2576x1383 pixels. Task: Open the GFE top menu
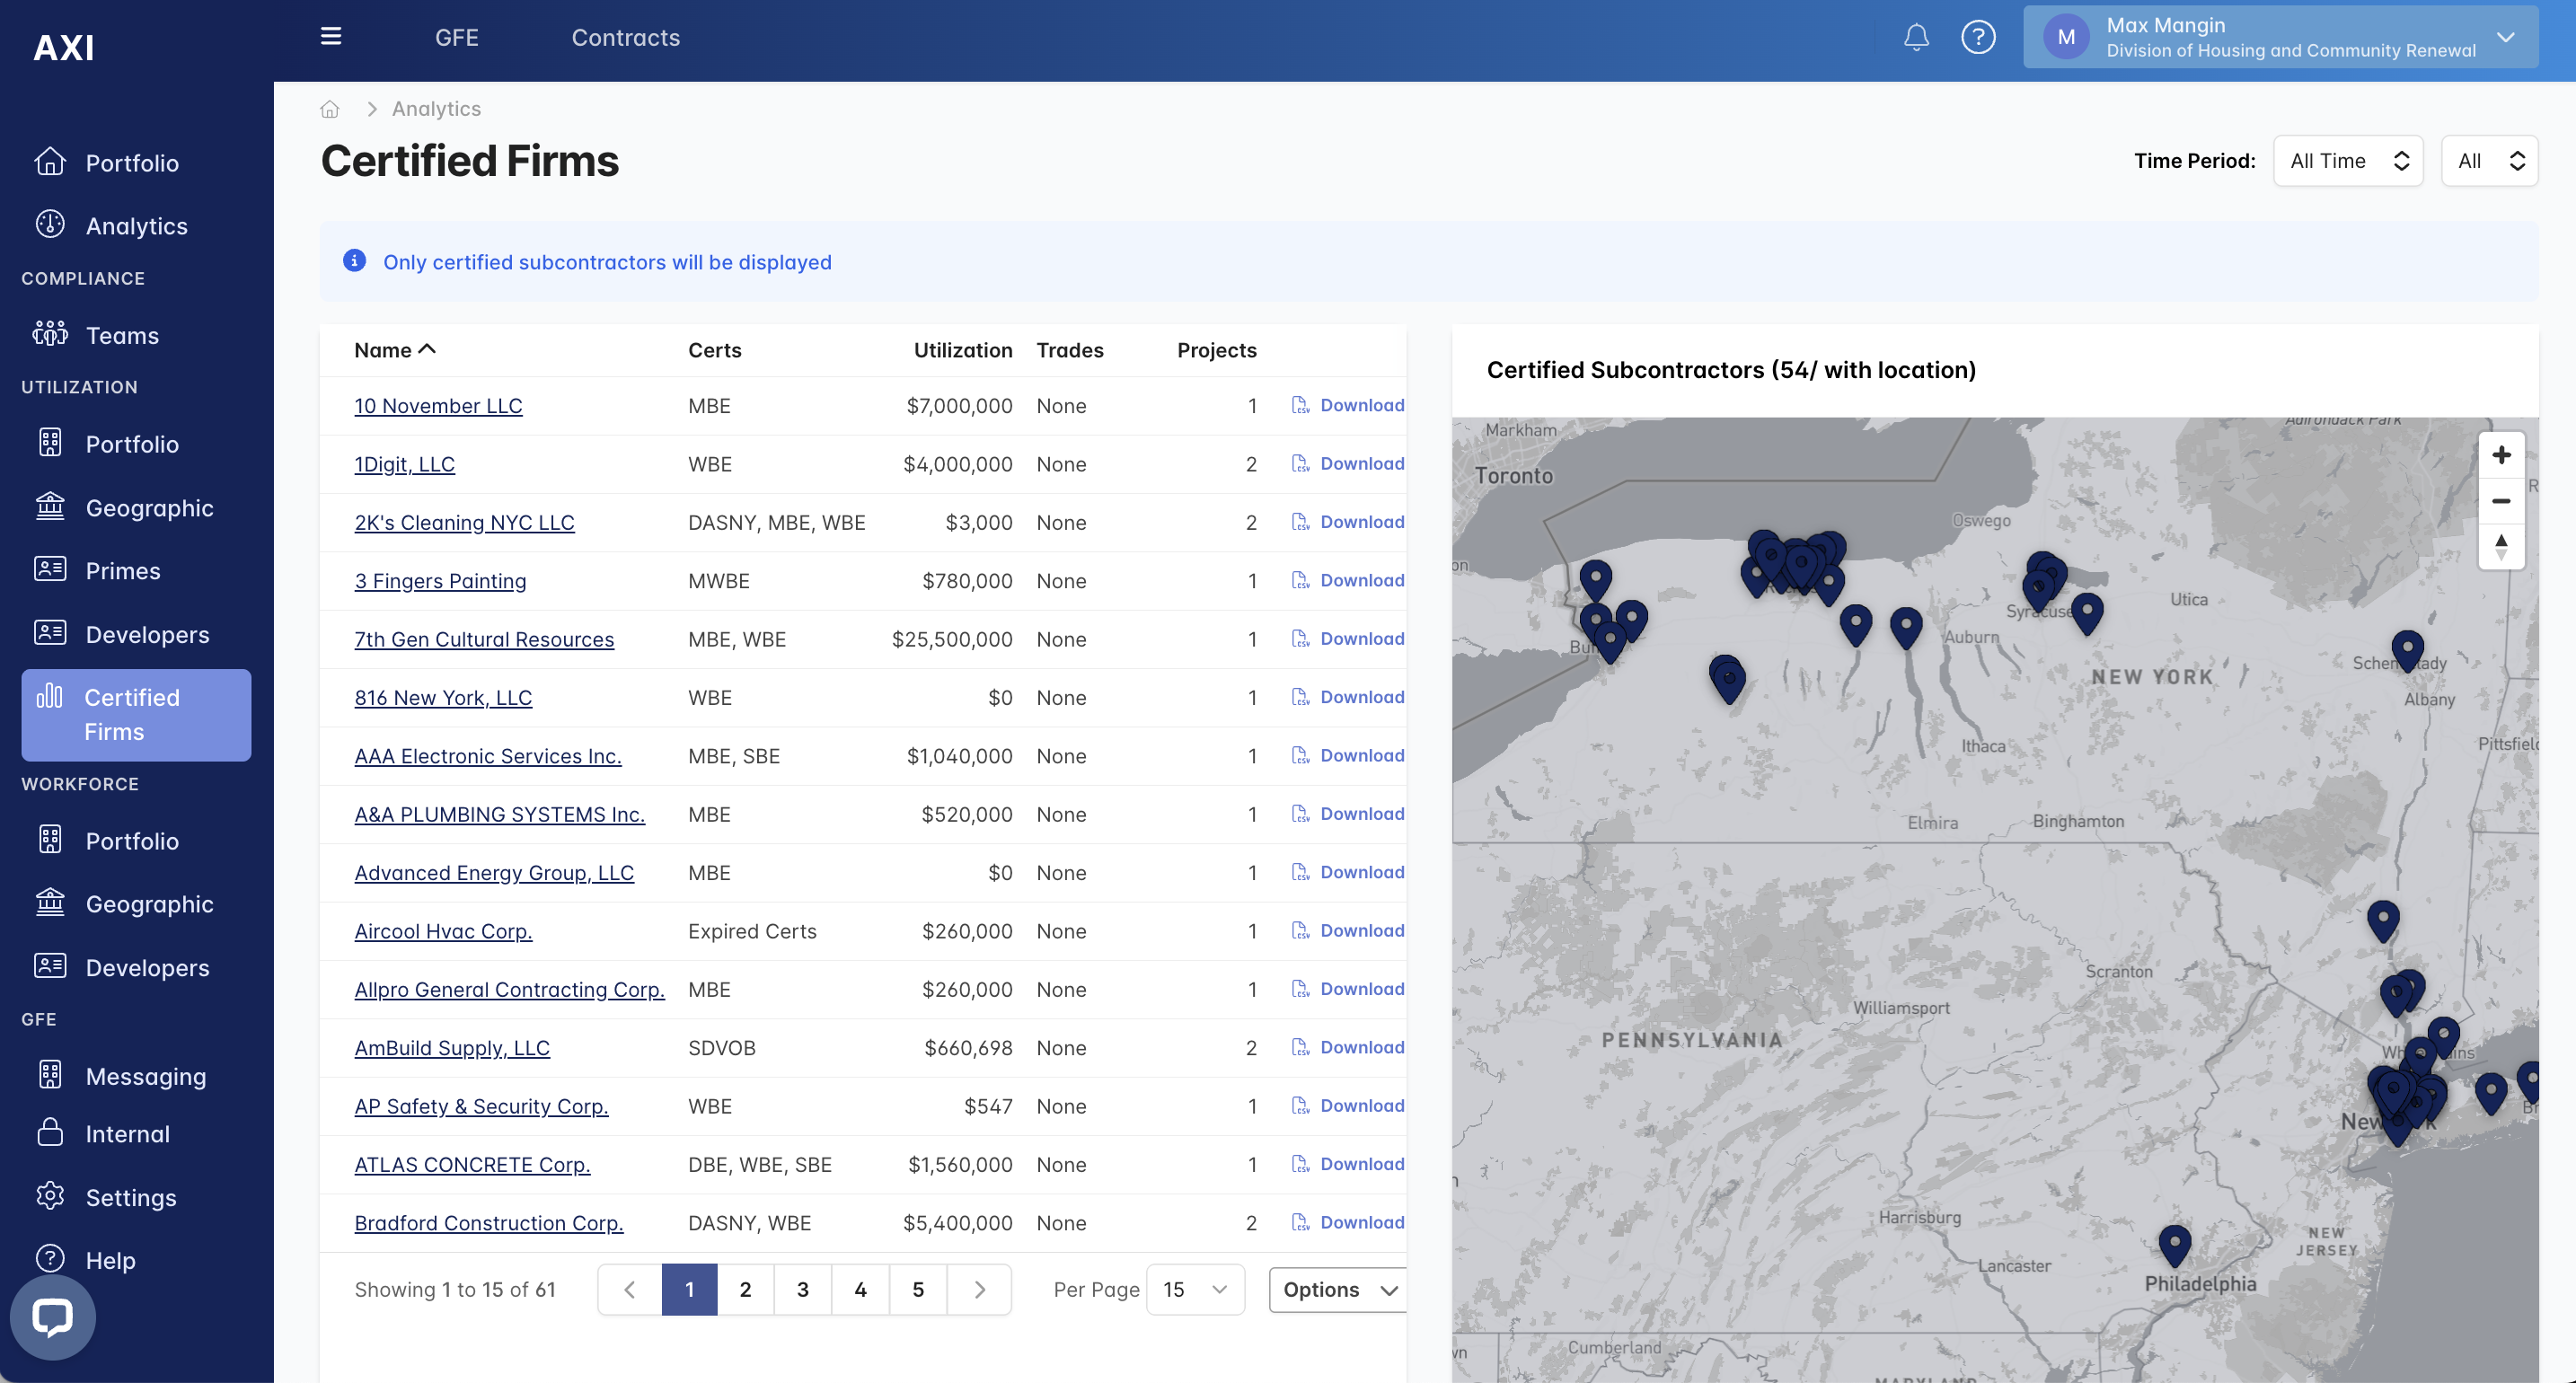click(x=457, y=37)
